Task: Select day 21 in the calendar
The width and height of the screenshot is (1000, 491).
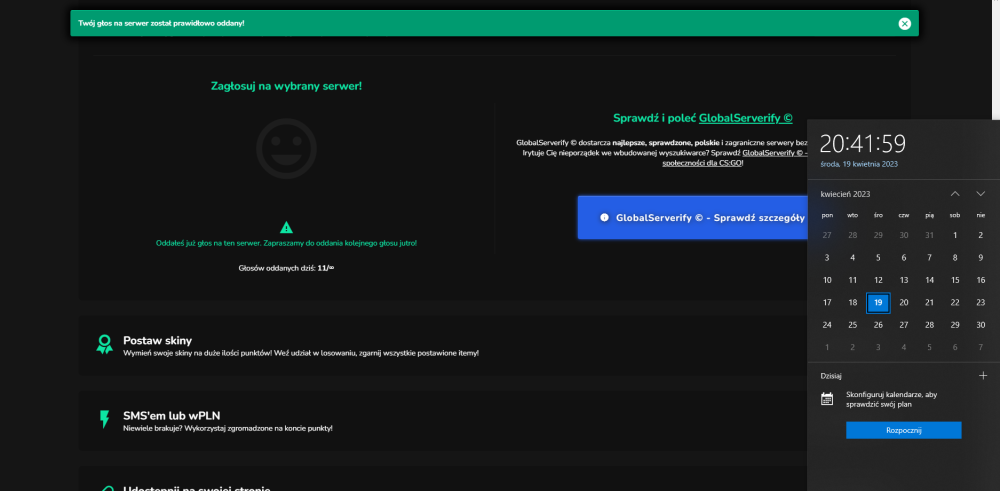Action: (x=929, y=303)
